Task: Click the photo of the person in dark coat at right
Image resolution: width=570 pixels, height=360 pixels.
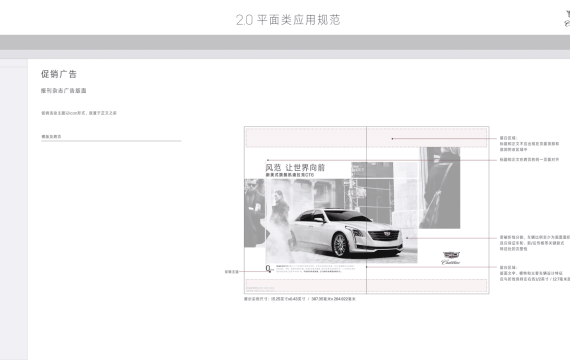Action: pyautogui.click(x=439, y=188)
